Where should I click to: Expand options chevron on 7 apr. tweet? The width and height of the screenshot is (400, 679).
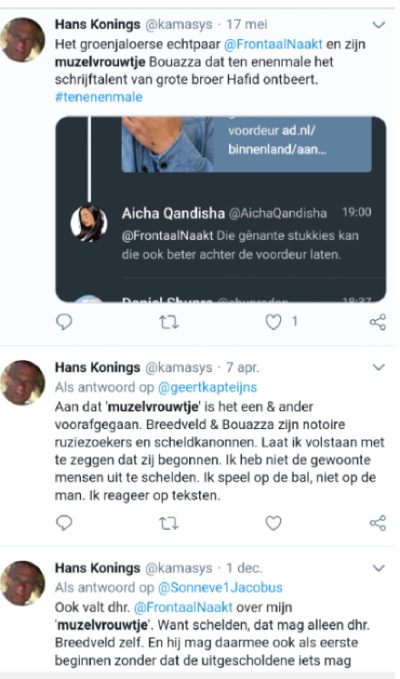pyautogui.click(x=379, y=368)
